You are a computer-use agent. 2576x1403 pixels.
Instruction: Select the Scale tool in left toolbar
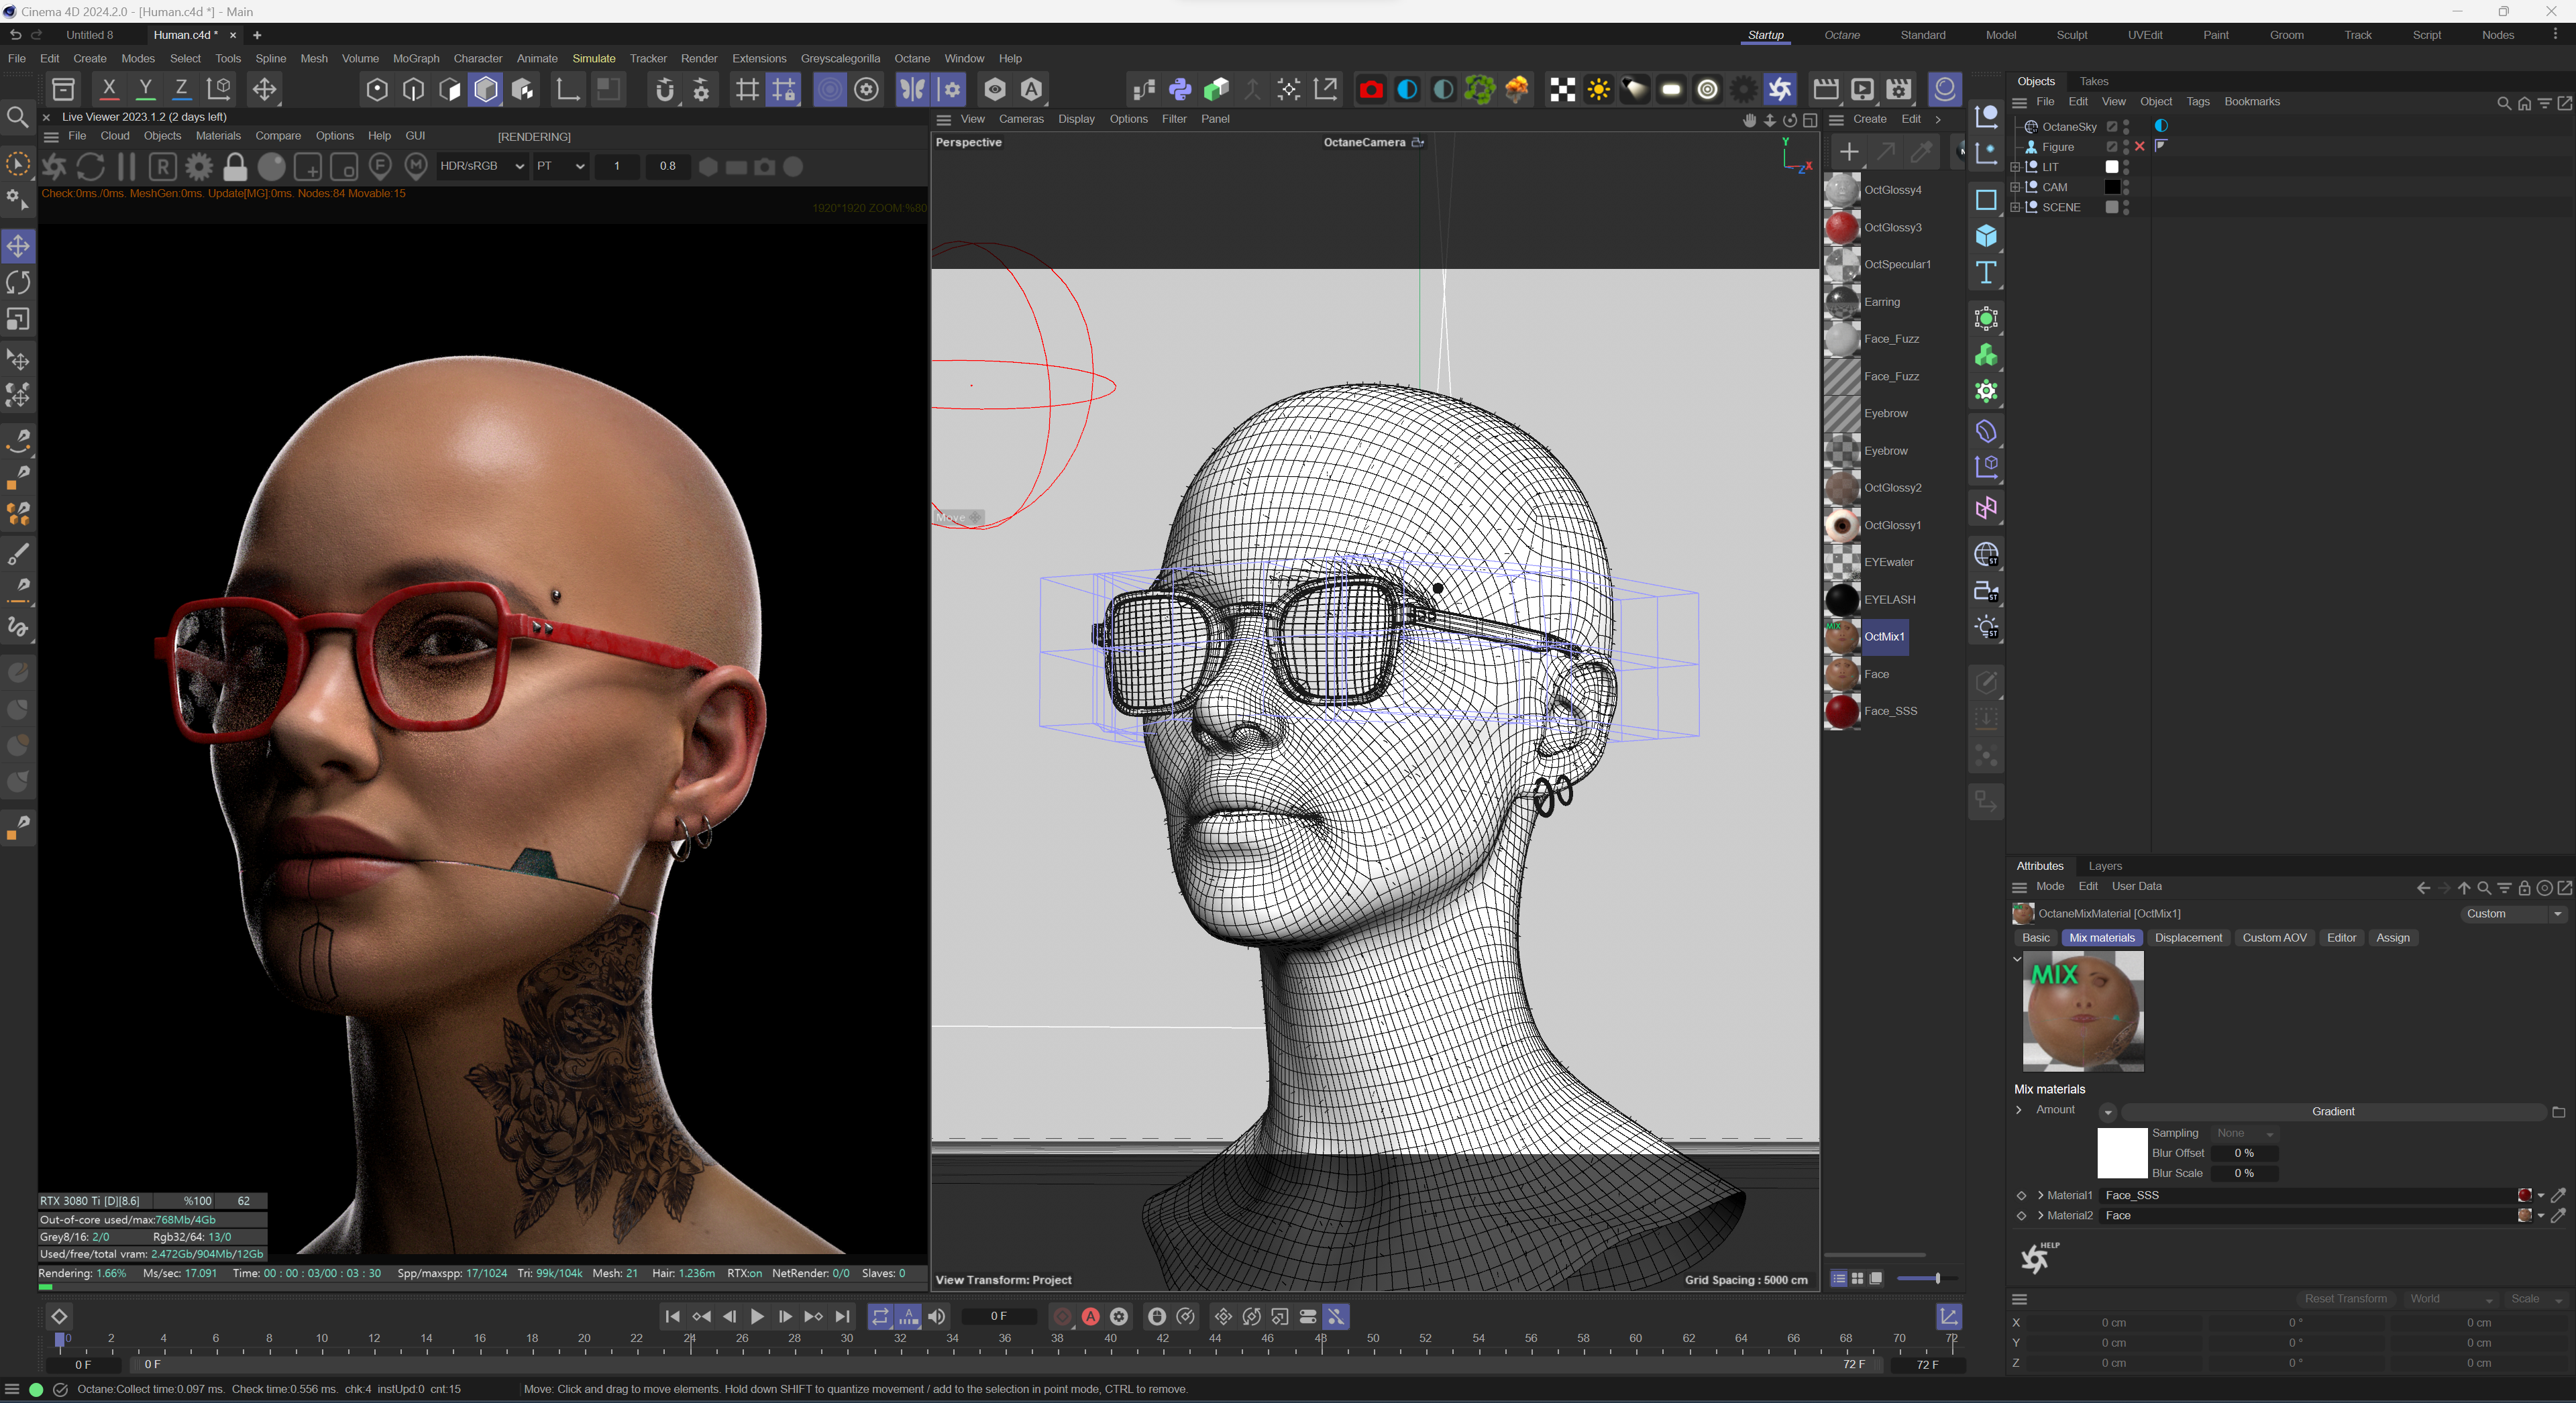click(18, 320)
